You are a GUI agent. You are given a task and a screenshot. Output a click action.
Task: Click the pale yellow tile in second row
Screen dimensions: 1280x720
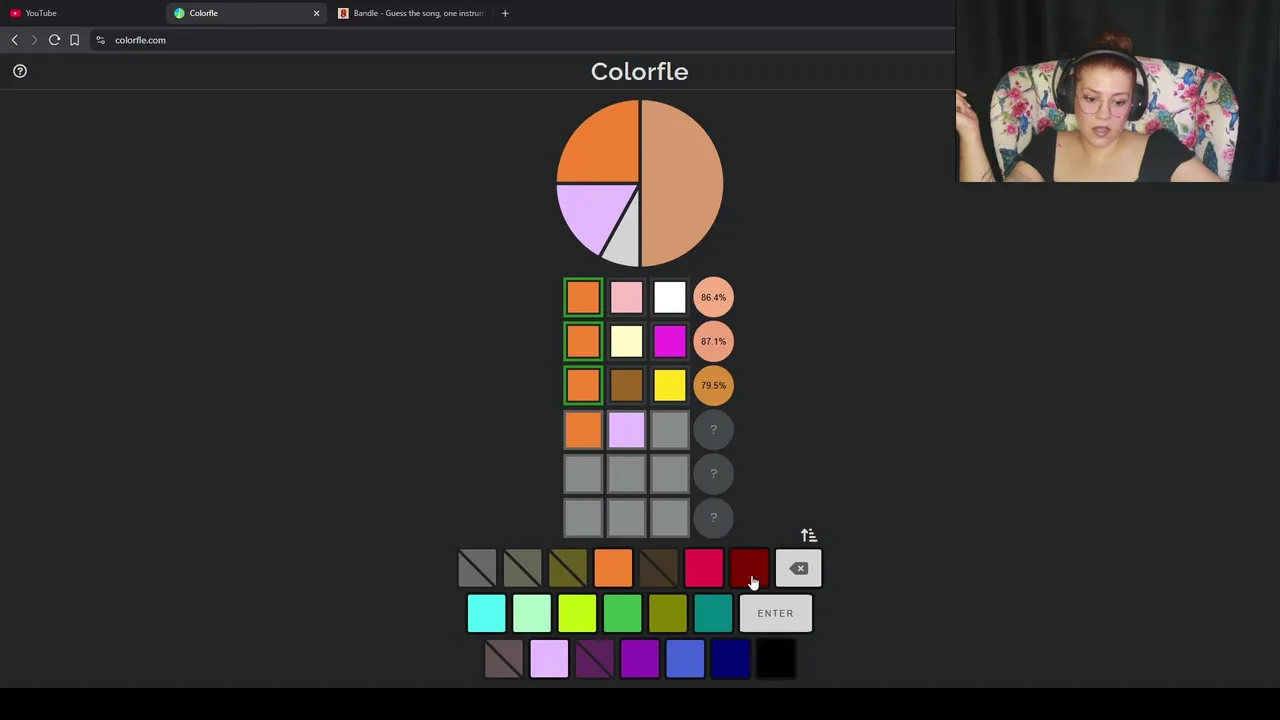[x=626, y=341]
